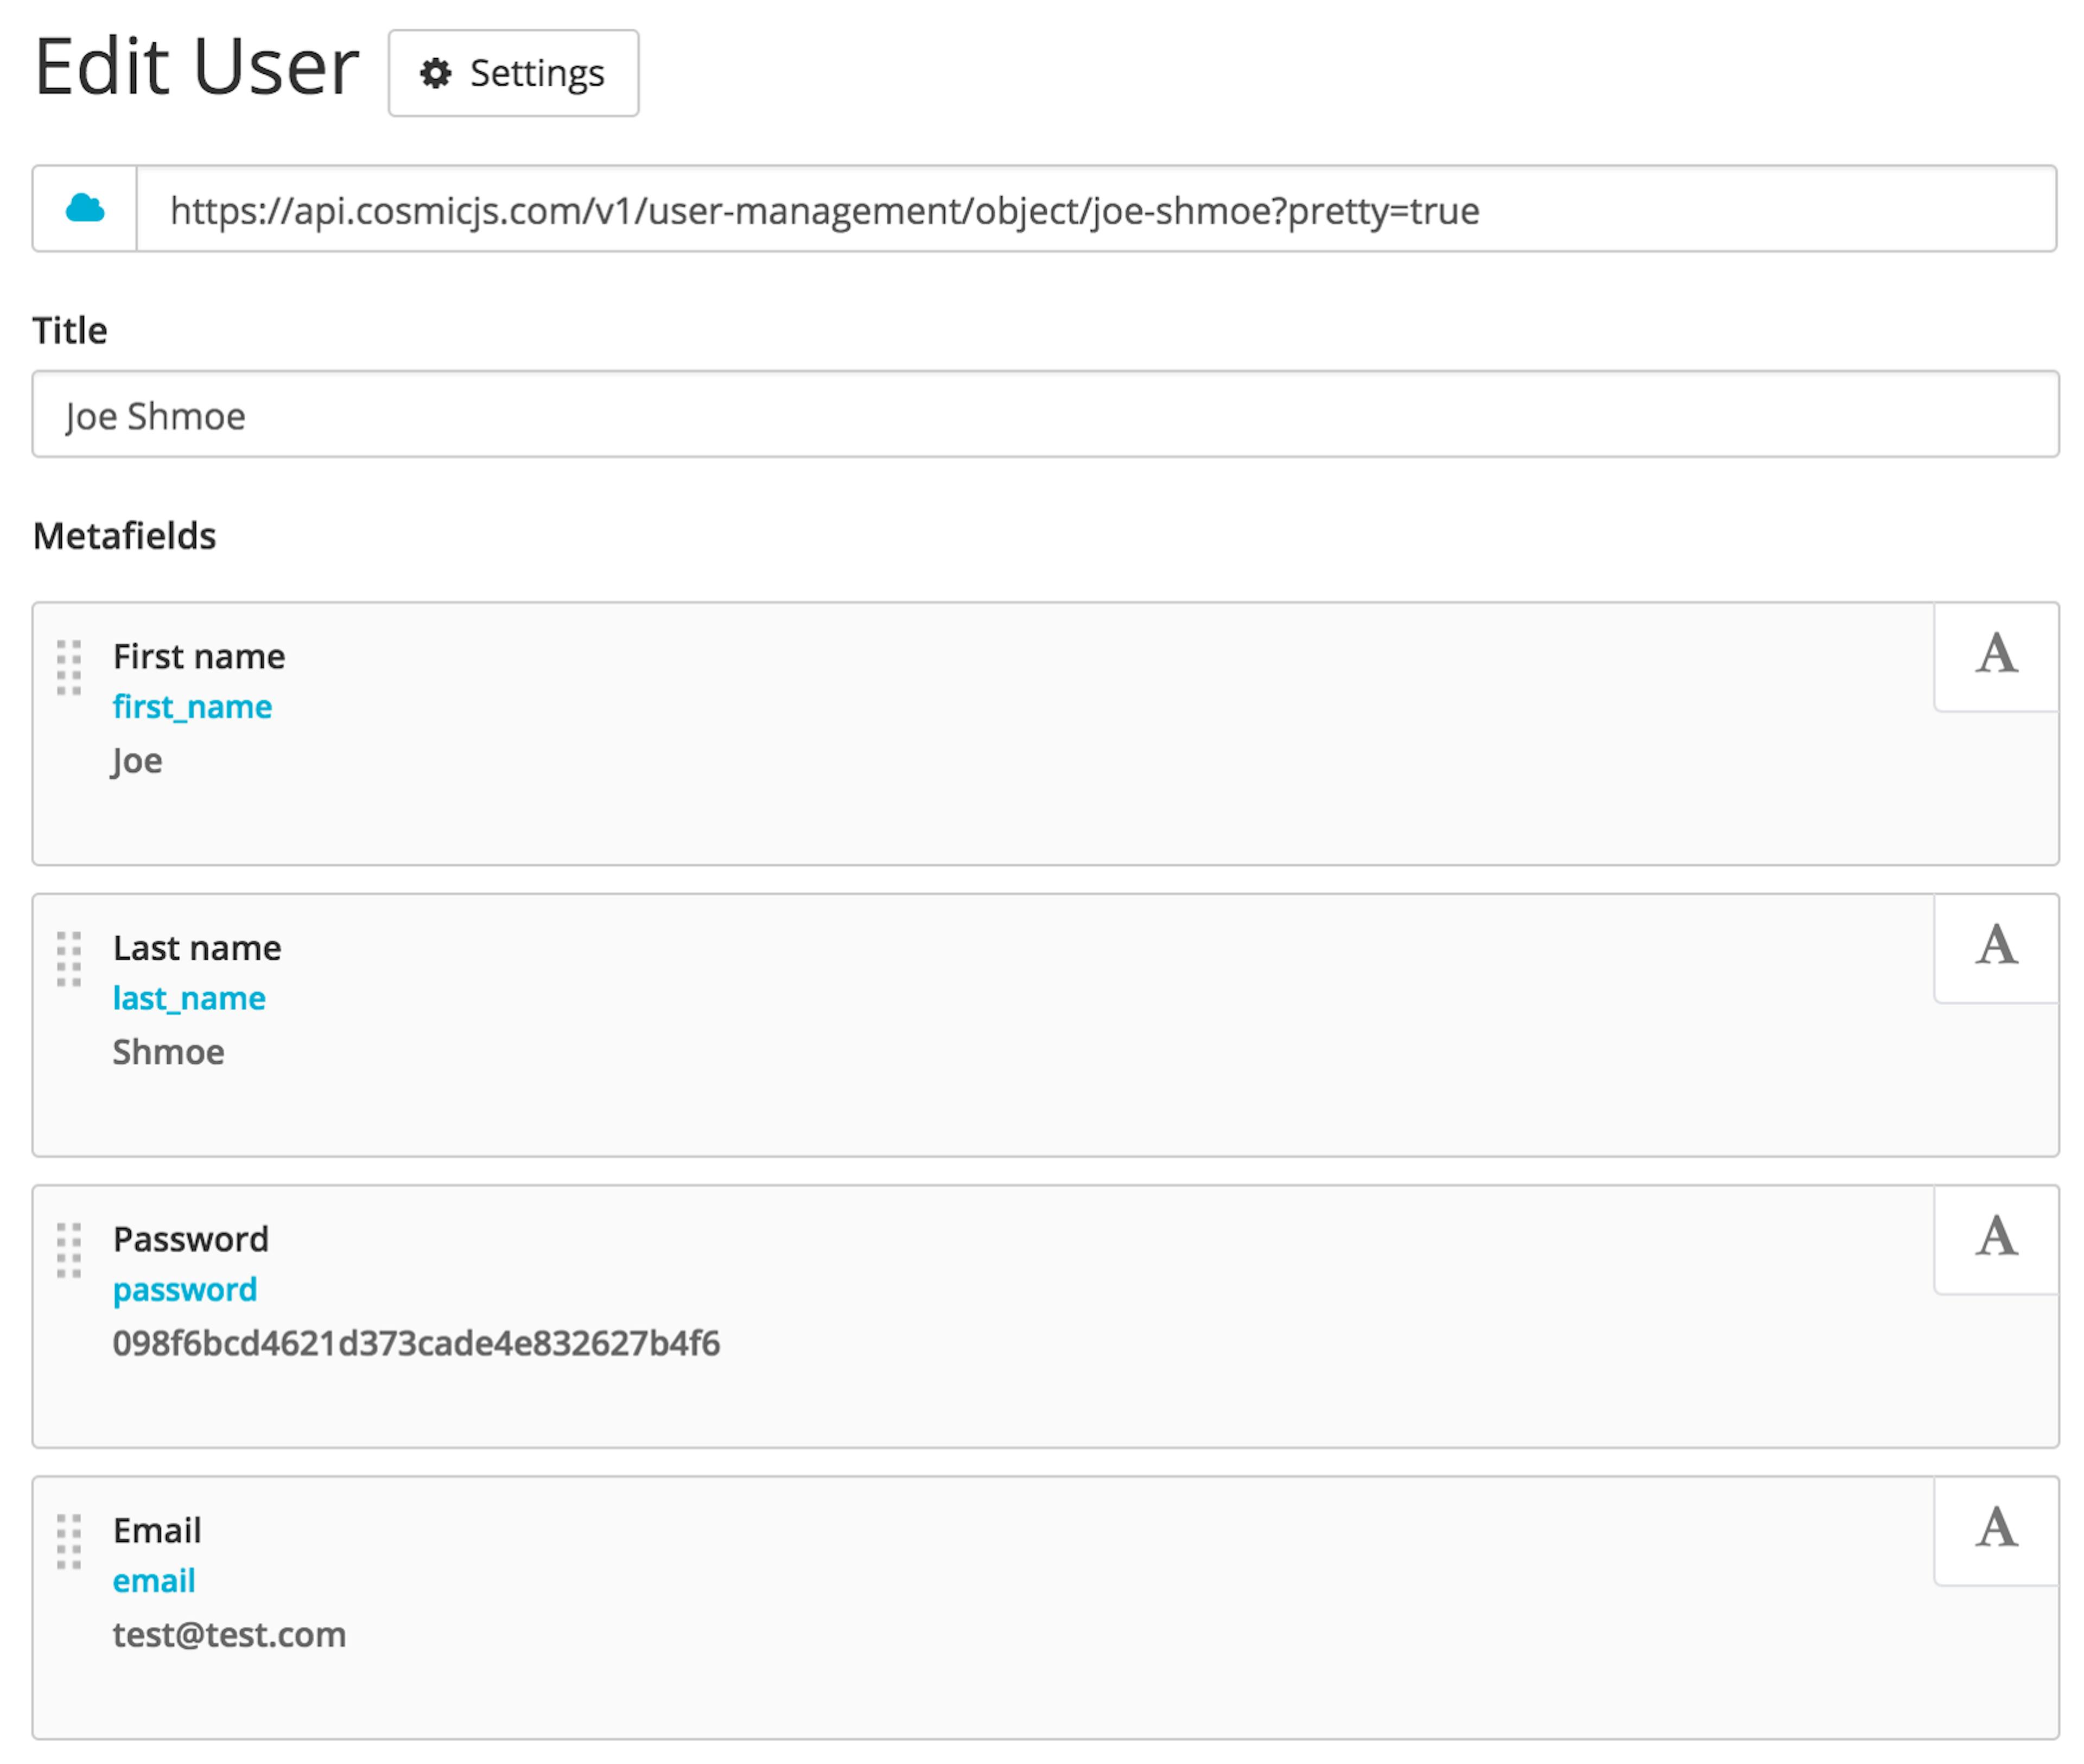The image size is (2084, 1764).
Task: Click the gear icon in Settings button
Action: (435, 73)
